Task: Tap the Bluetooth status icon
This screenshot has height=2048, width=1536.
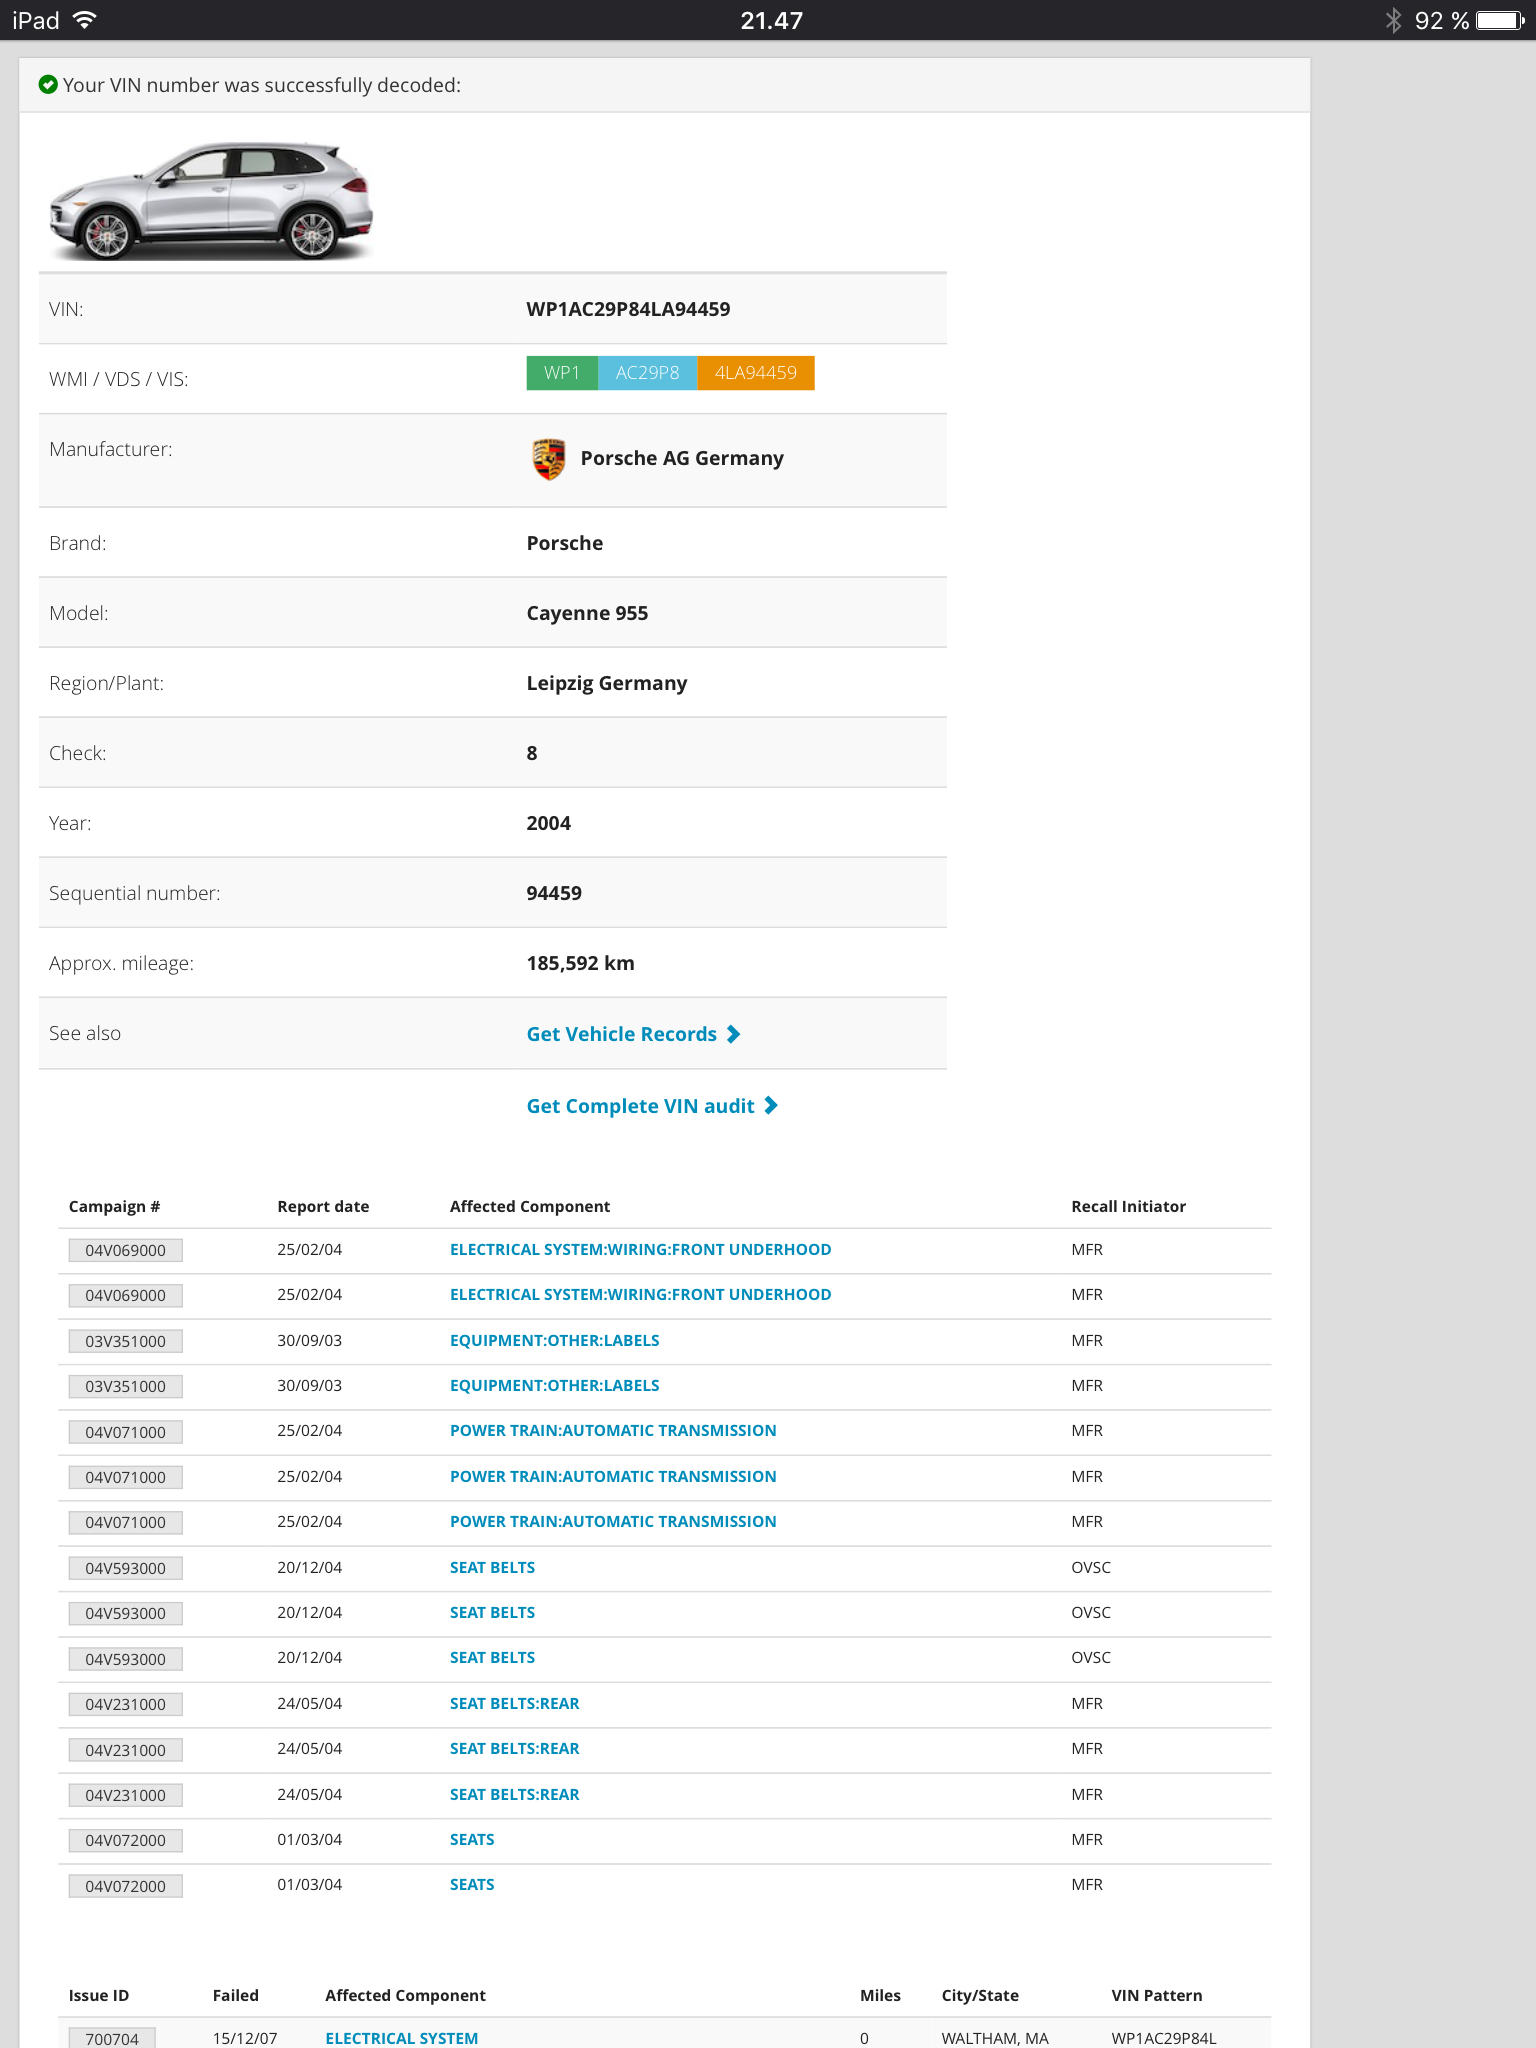Action: click(1393, 21)
